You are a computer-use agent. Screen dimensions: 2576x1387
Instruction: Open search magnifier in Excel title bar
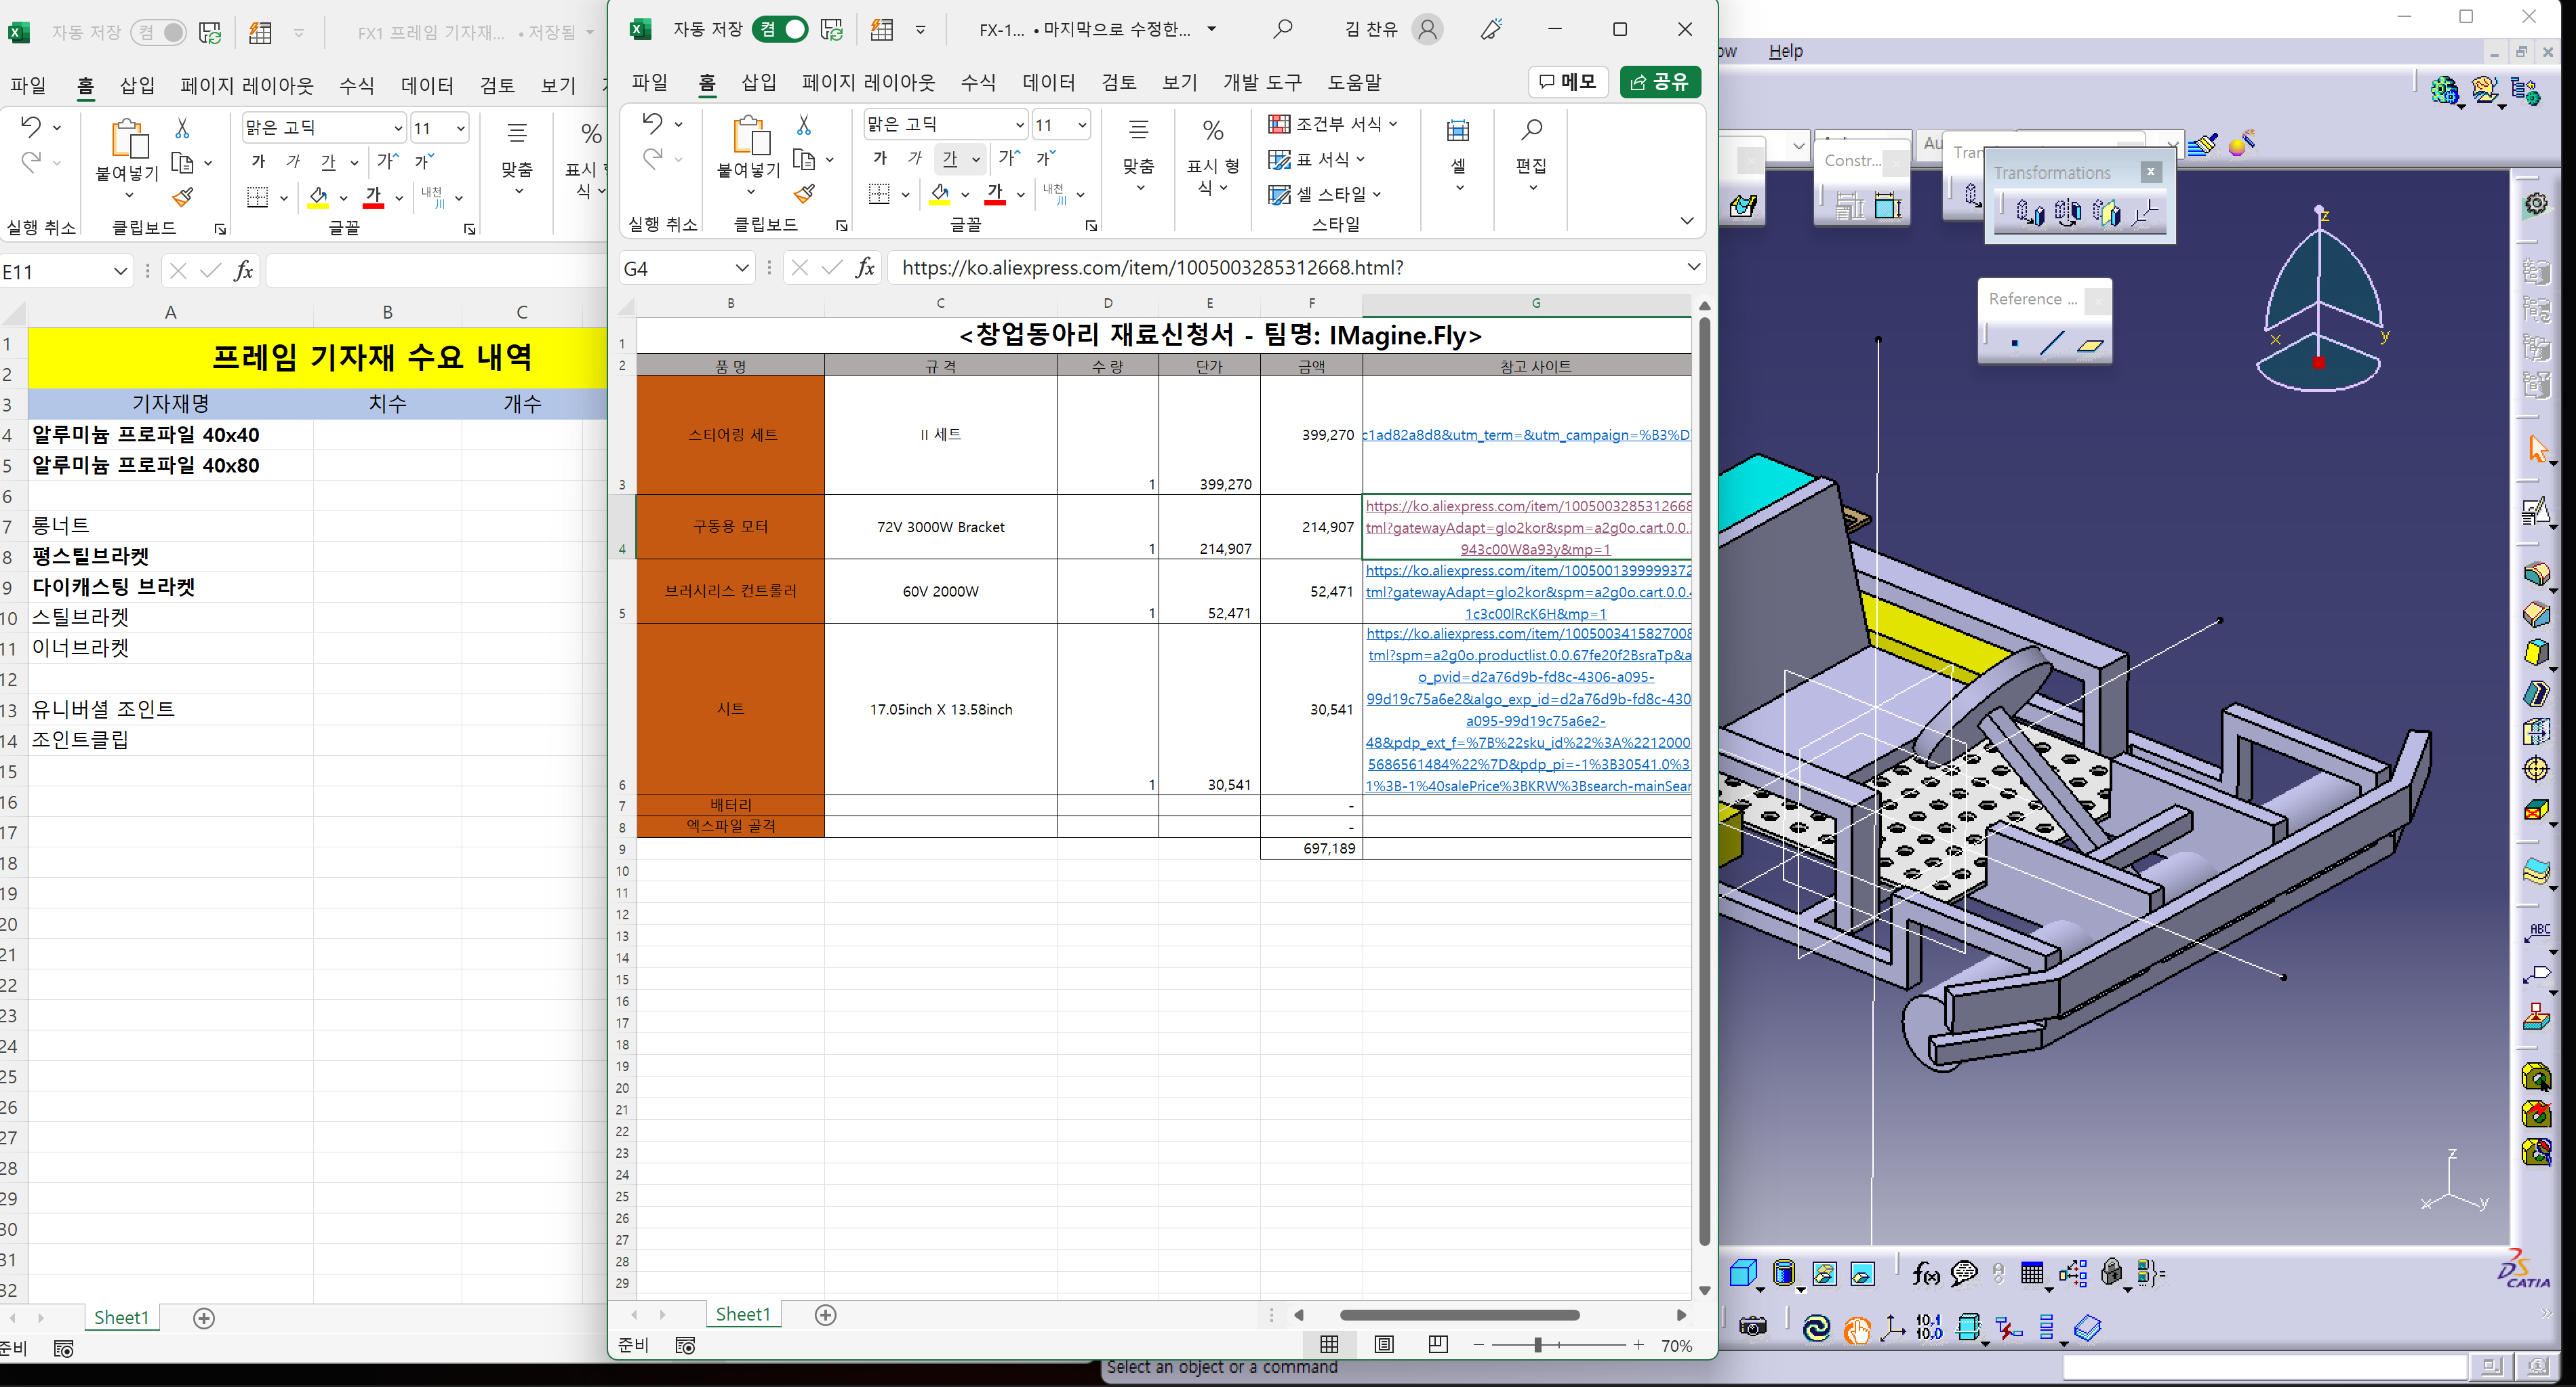pos(1282,29)
